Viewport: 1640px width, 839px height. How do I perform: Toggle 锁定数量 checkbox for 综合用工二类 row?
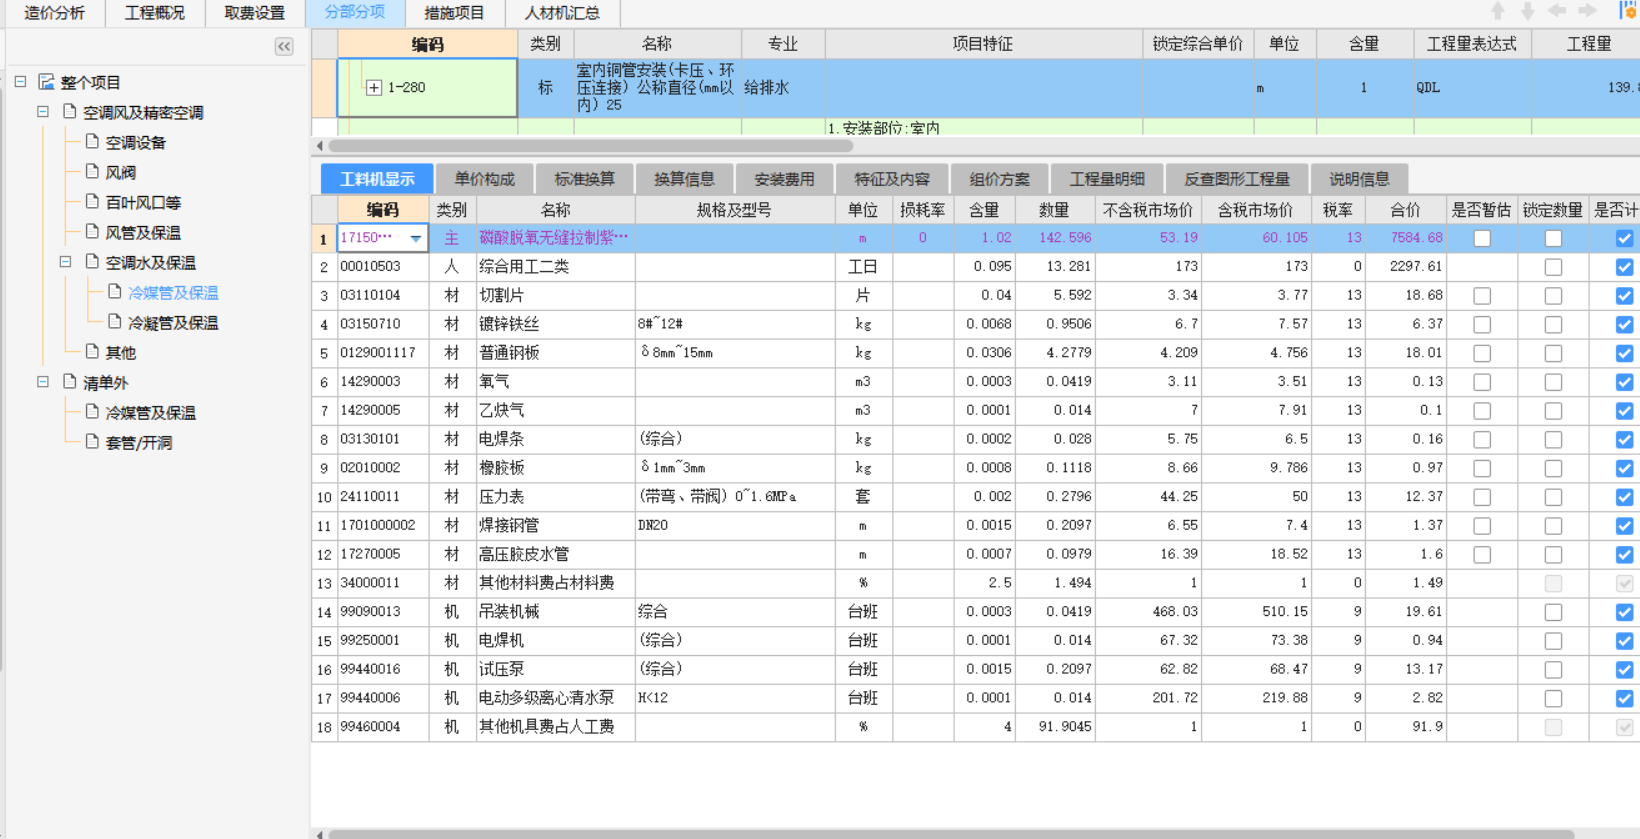click(1553, 267)
